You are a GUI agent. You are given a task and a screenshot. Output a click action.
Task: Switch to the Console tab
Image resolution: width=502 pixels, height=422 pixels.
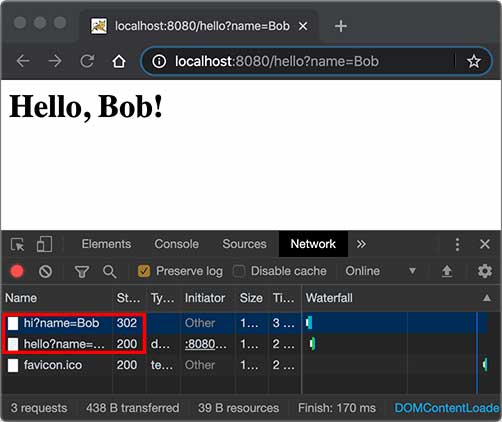[x=176, y=244]
